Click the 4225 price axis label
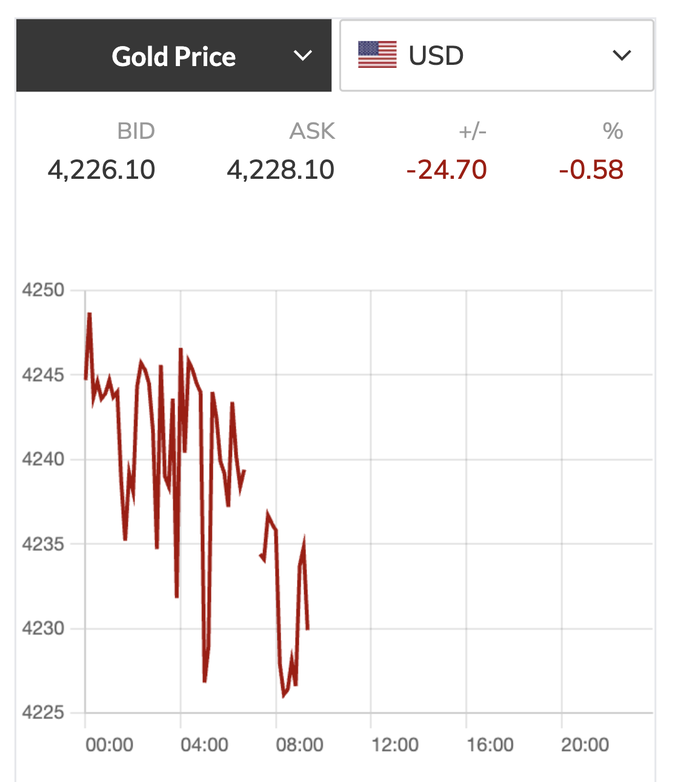 (42, 713)
